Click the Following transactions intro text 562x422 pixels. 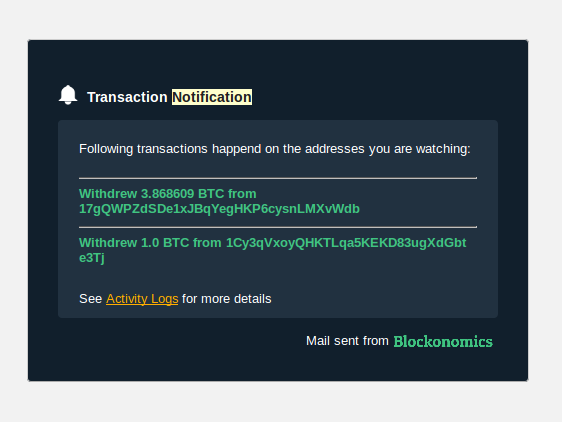(x=275, y=149)
